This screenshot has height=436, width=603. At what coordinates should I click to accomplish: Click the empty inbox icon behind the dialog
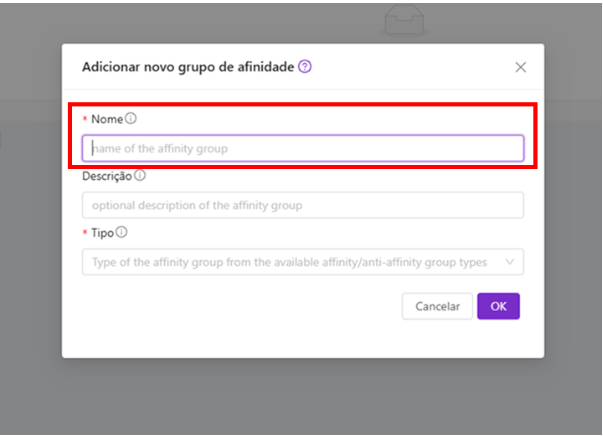point(404,20)
